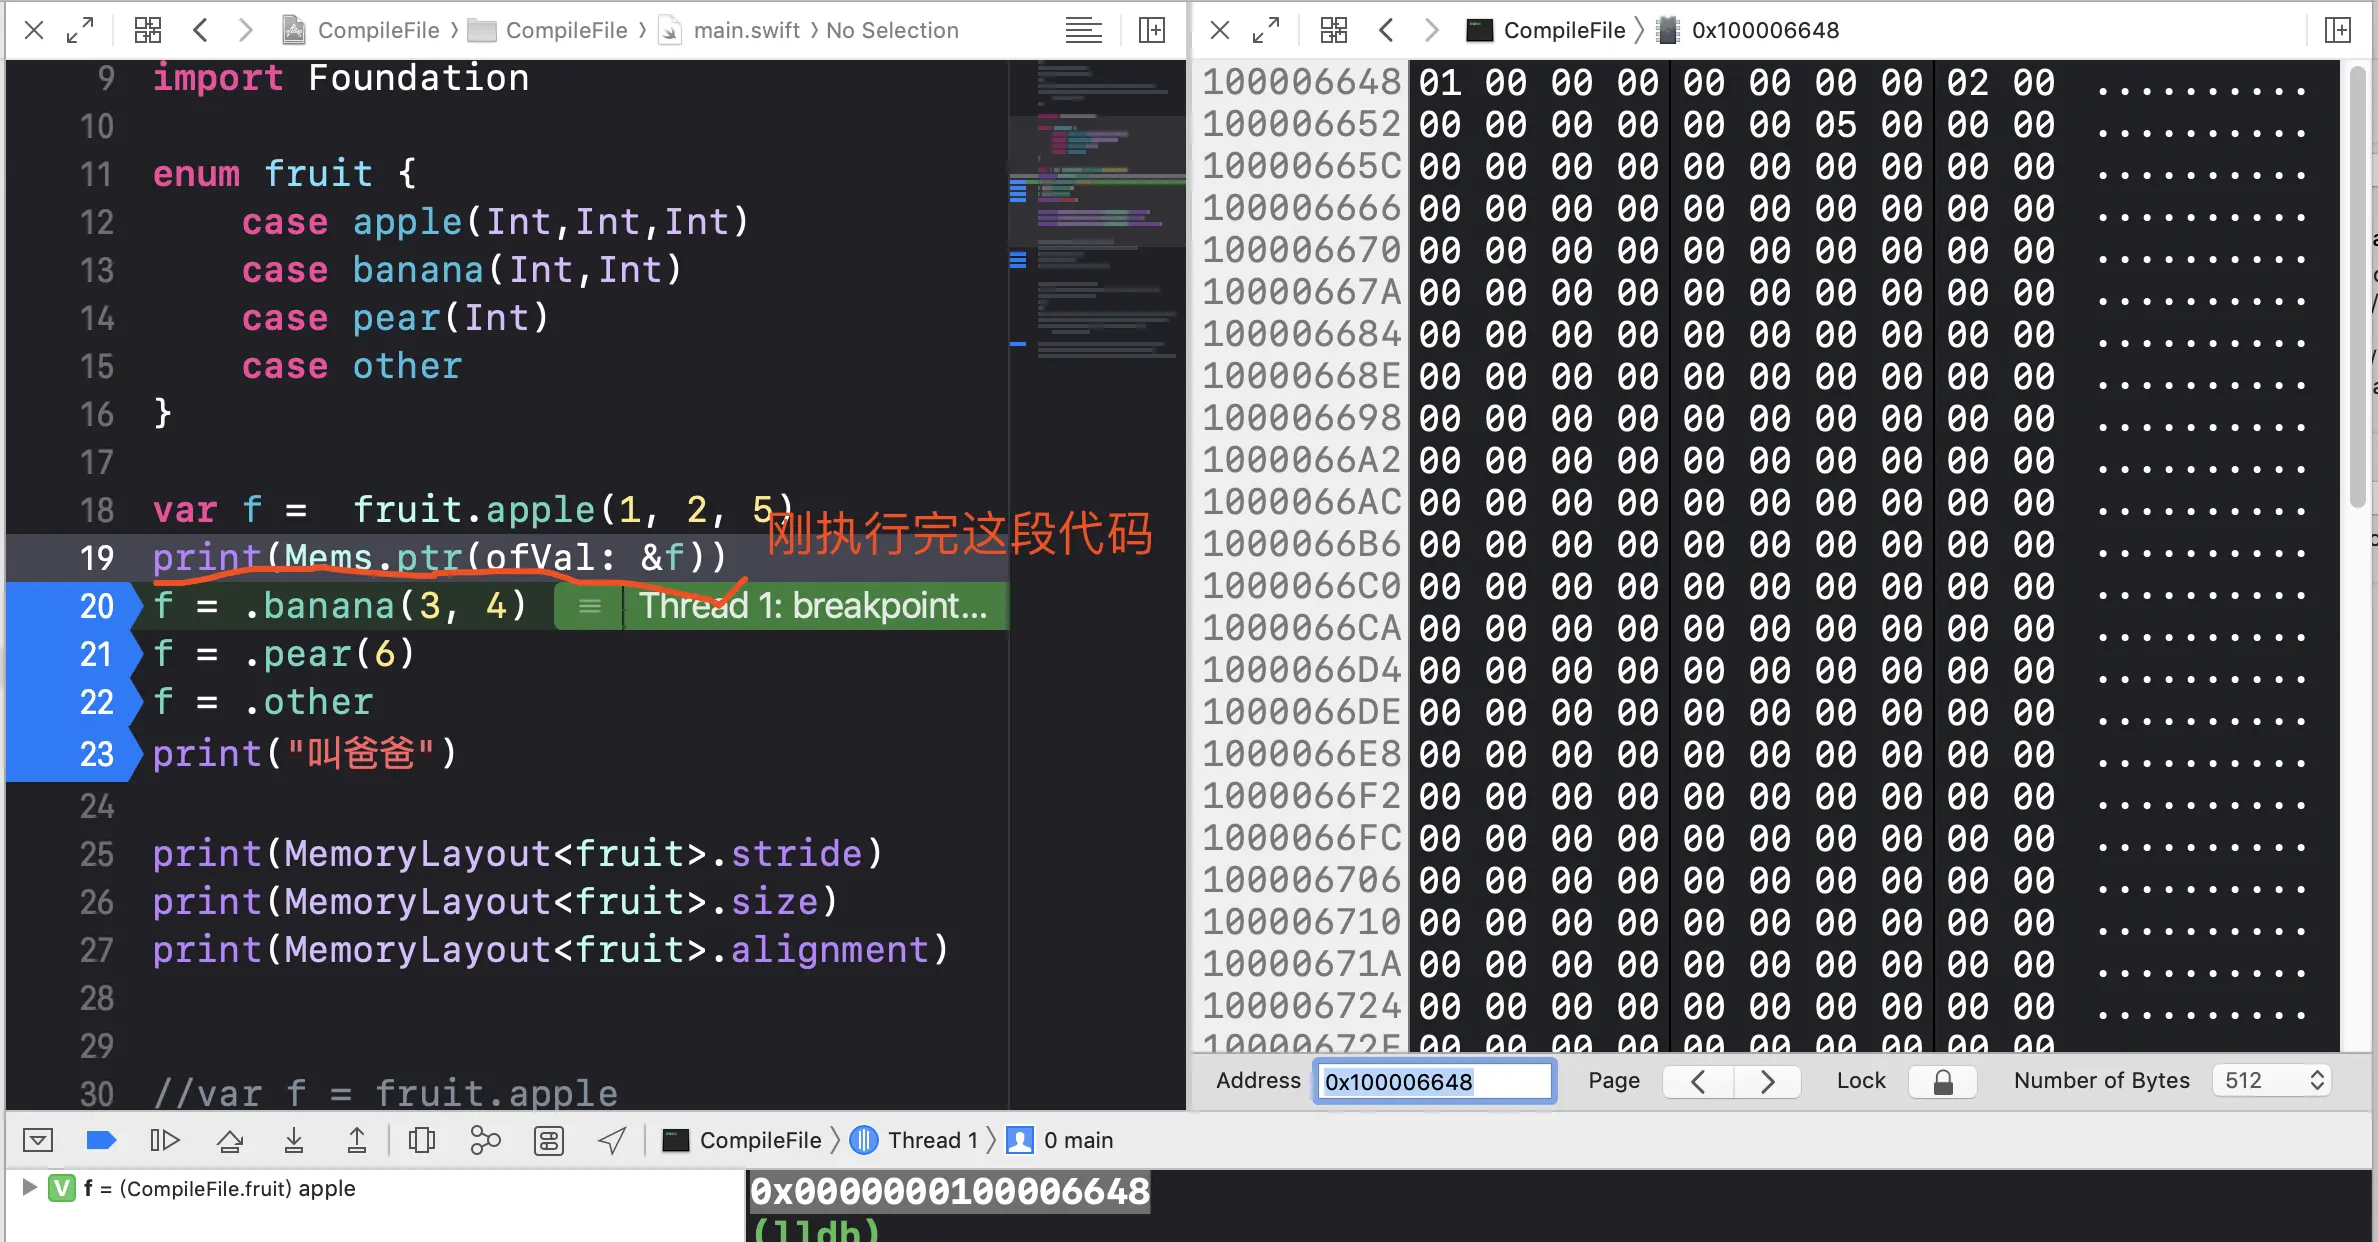Screen dimensions: 2378x1242
Task: Open the Debug View Hierarchy icon
Action: tap(421, 1140)
